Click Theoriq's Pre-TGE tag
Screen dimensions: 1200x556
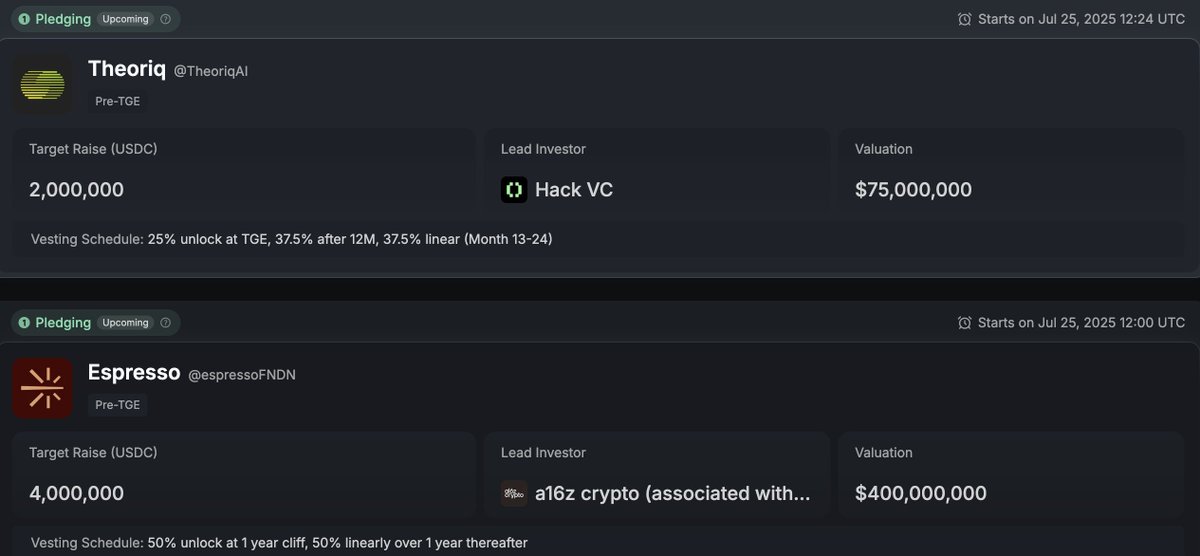pyautogui.click(x=118, y=101)
